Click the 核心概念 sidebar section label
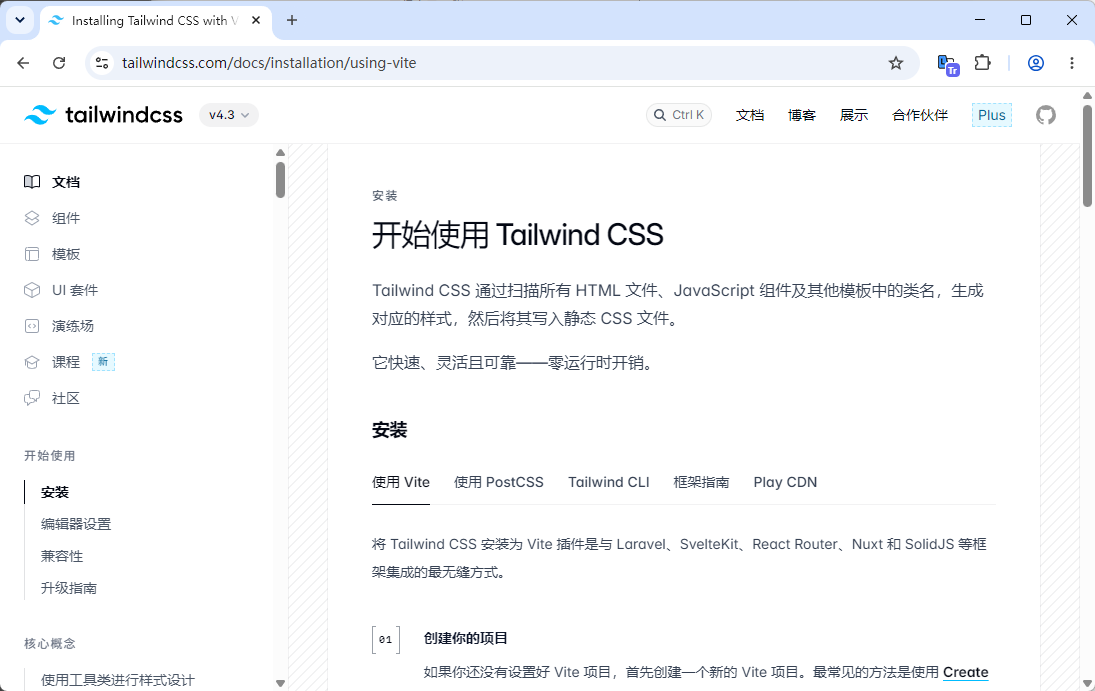 click(50, 643)
